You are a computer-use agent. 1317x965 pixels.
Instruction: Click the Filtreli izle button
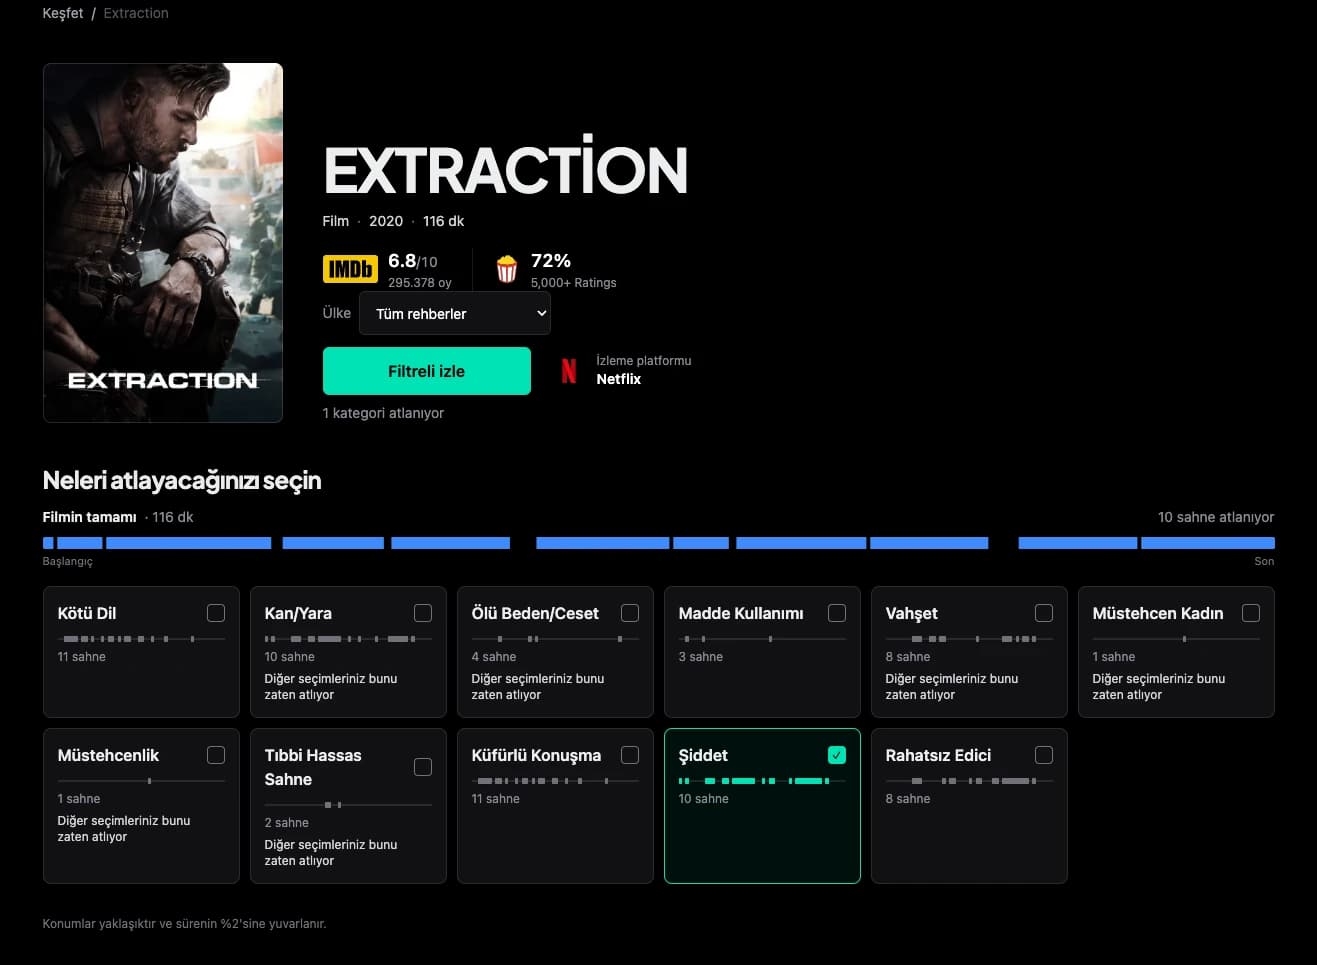(x=427, y=371)
